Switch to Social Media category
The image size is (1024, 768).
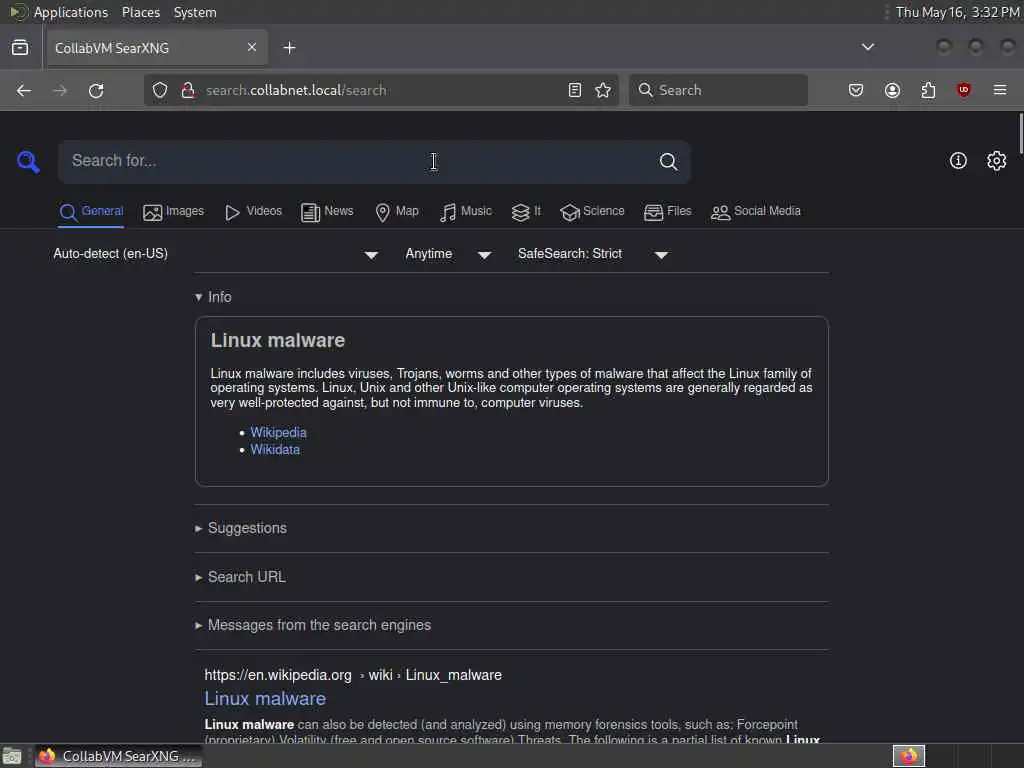755,212
